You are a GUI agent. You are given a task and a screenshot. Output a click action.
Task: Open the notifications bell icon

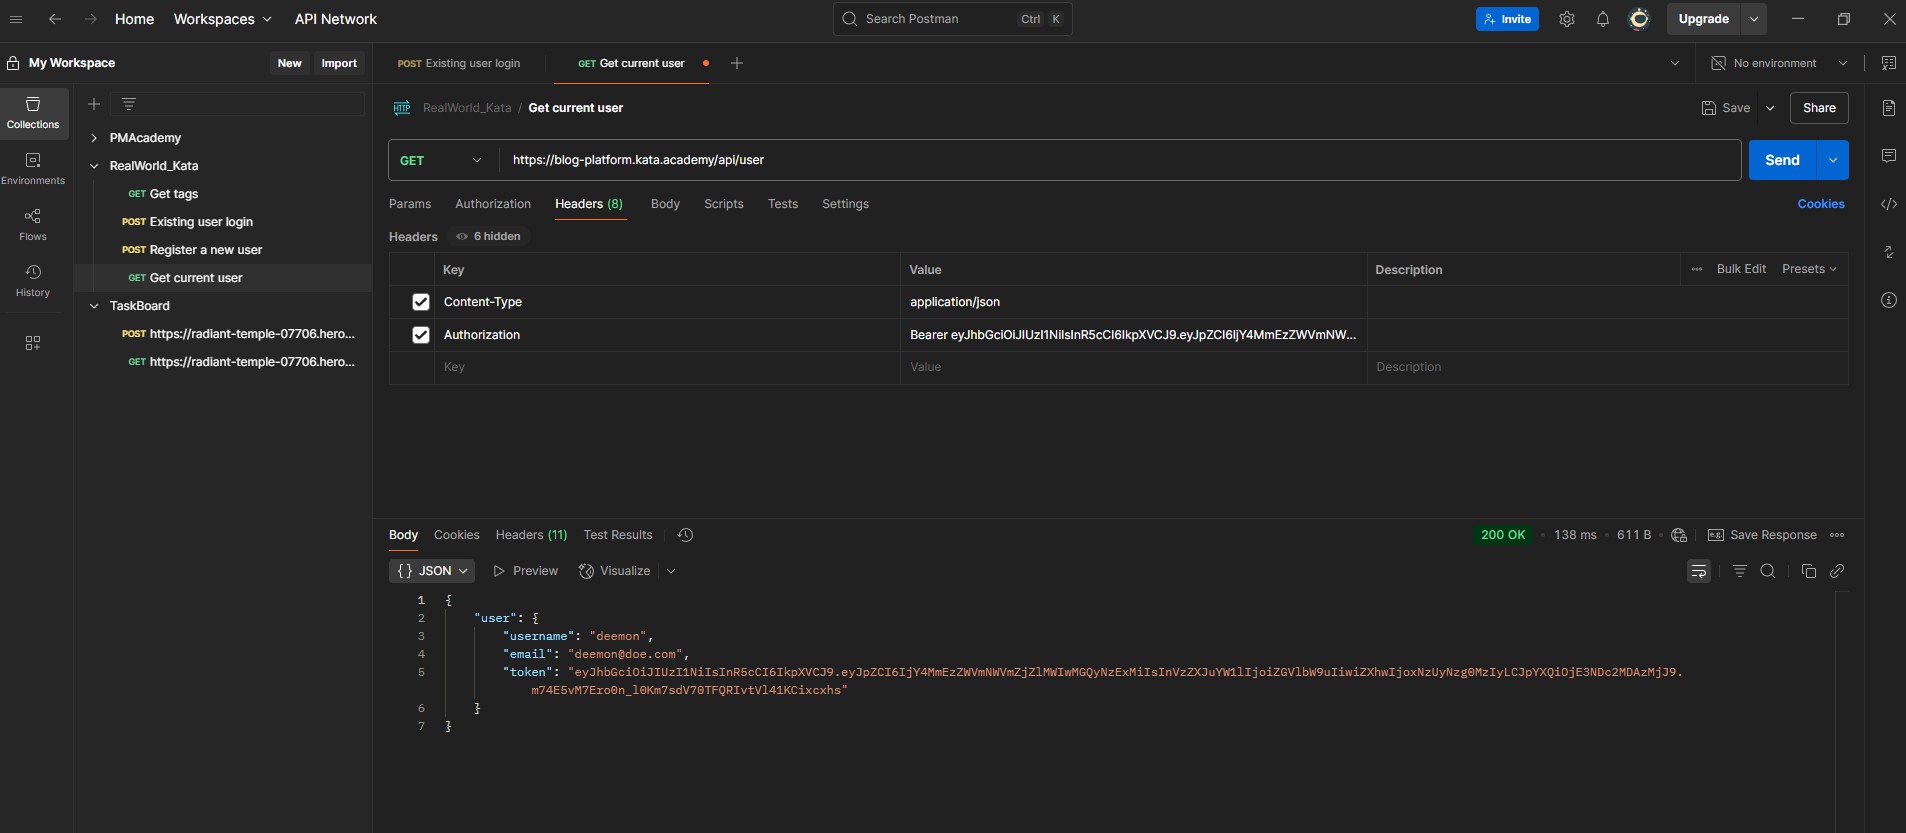(1603, 19)
